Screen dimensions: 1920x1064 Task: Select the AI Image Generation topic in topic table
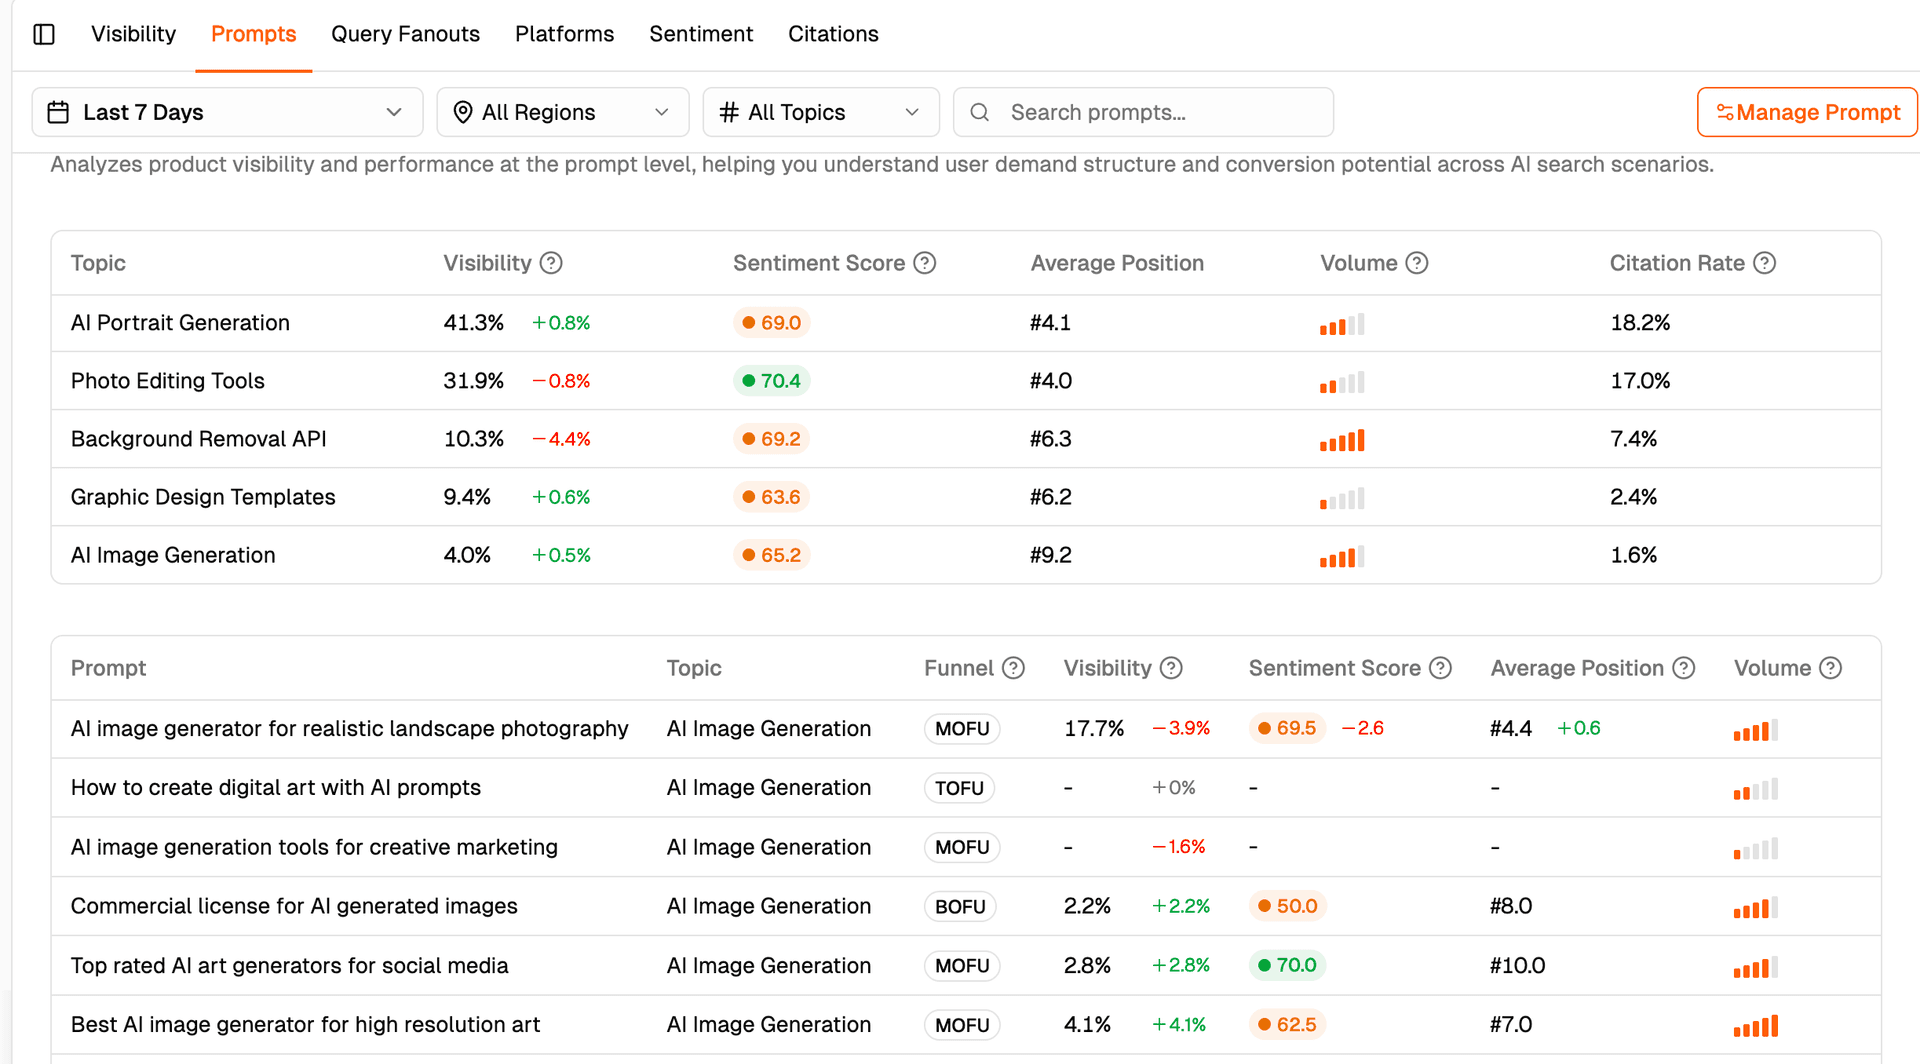tap(966, 555)
